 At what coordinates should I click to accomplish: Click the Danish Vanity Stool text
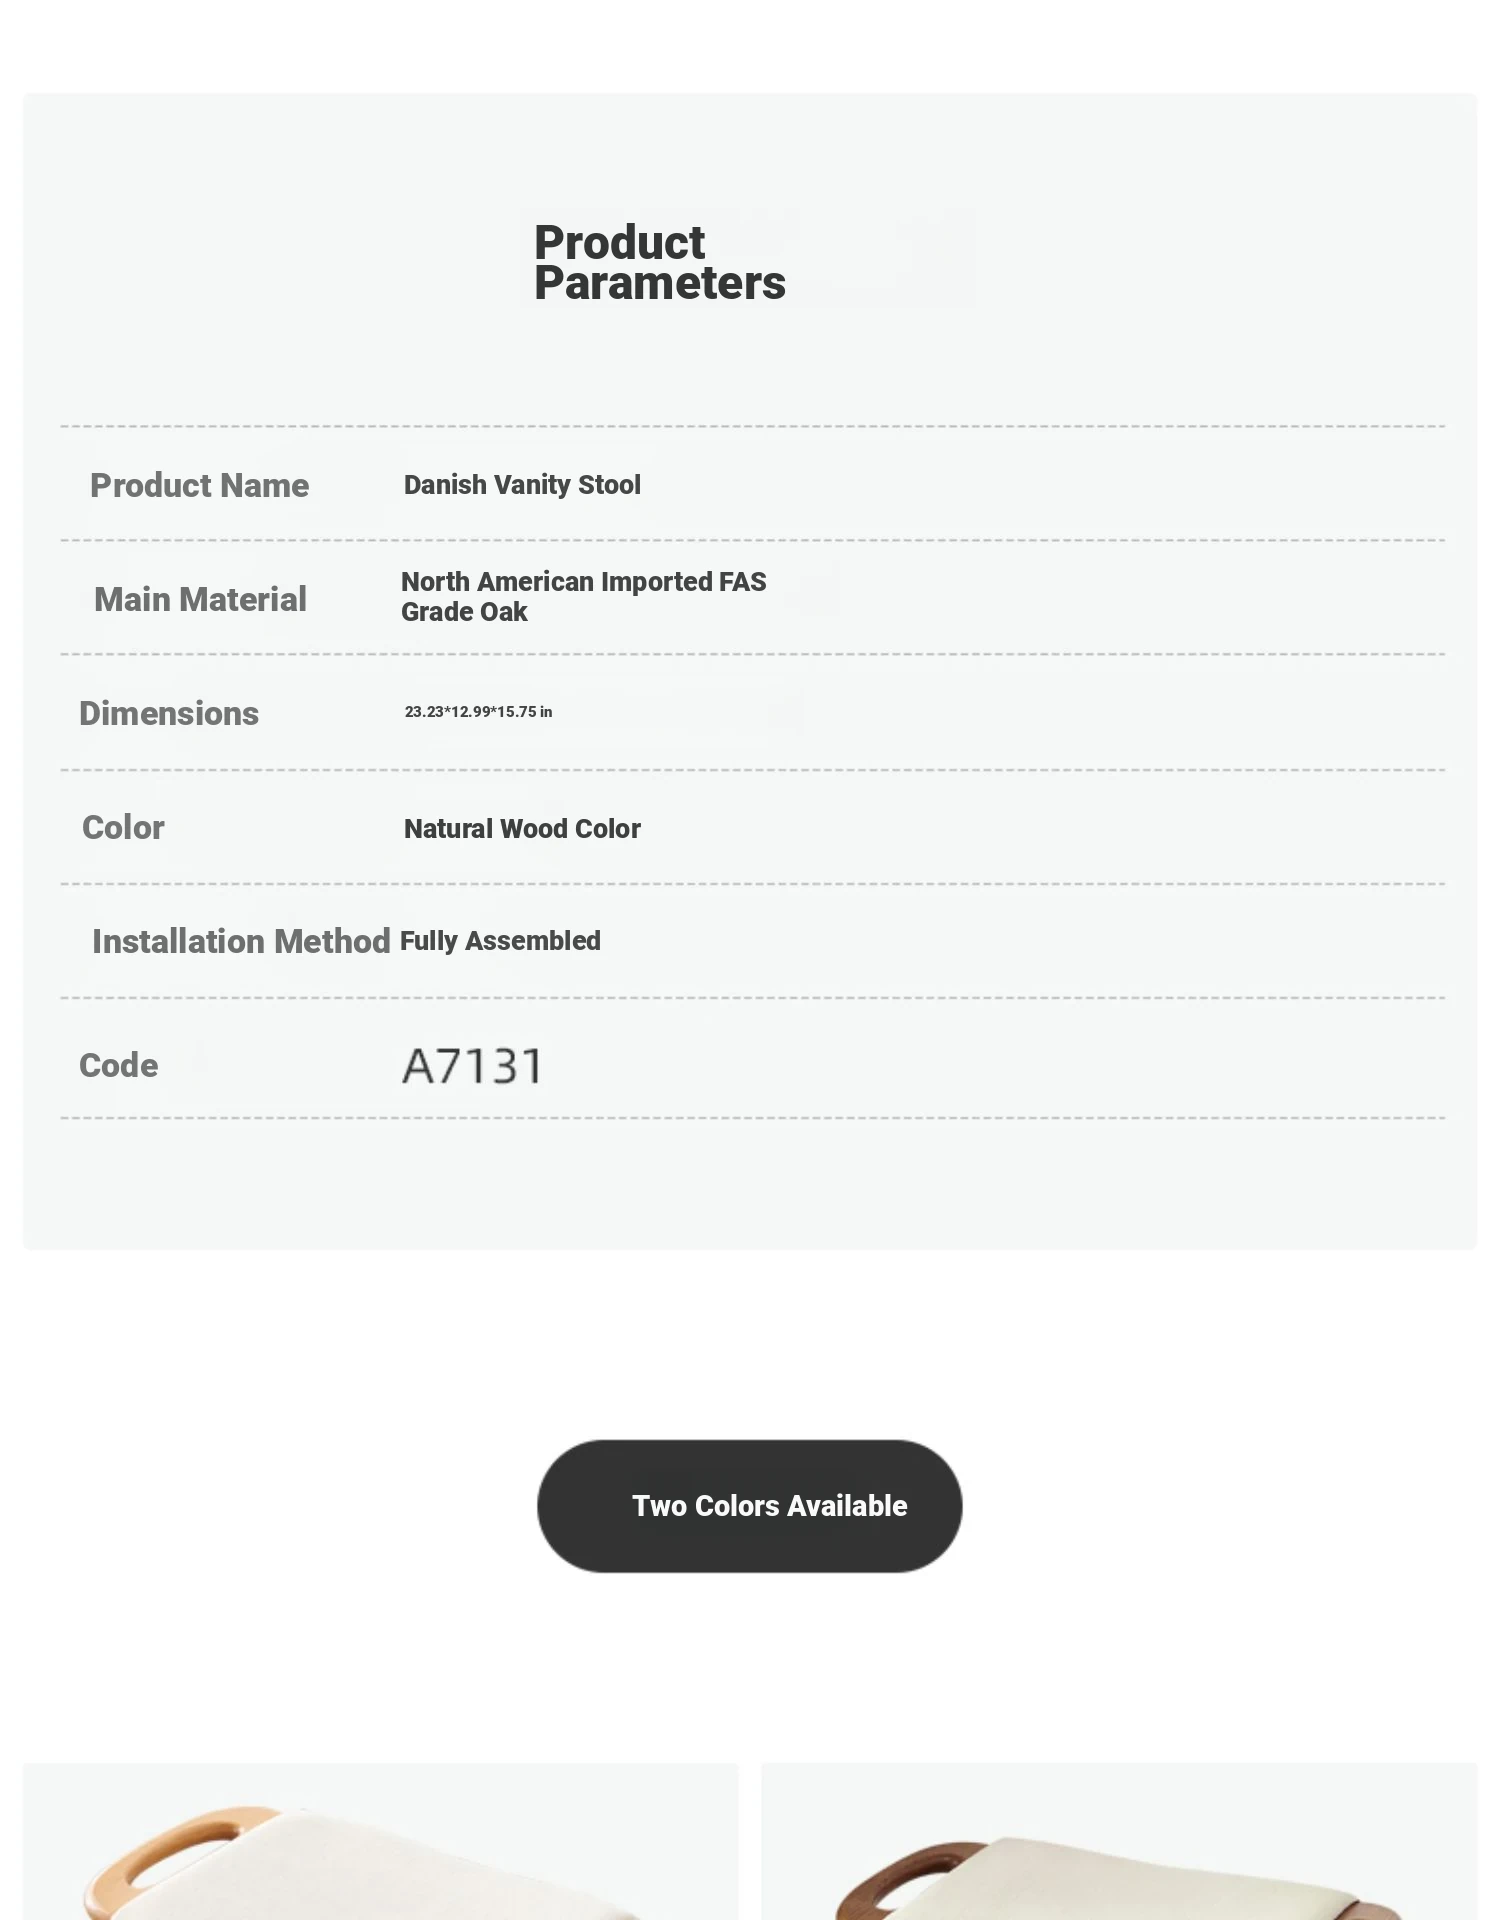point(522,485)
